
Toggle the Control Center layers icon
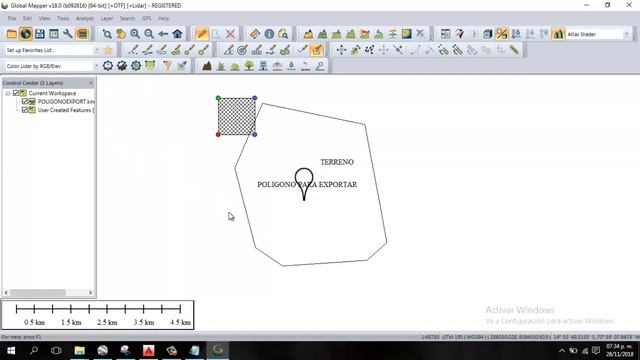click(x=82, y=34)
